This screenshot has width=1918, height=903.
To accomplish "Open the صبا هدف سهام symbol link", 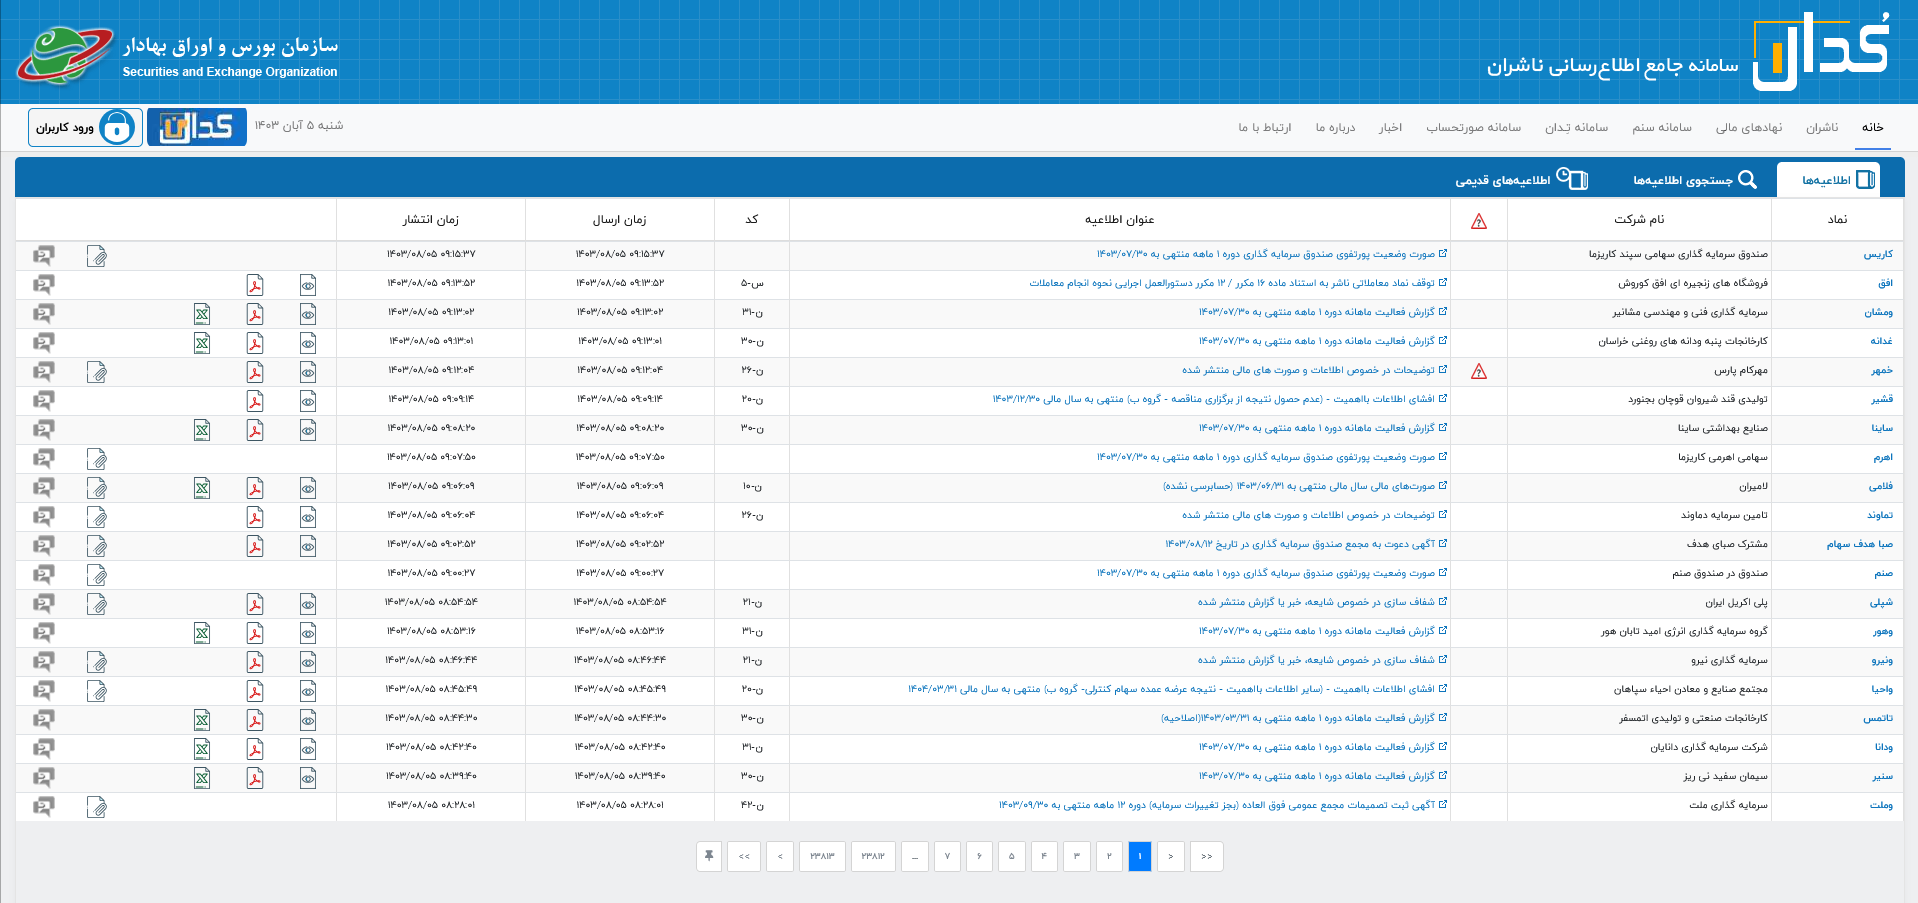I will point(1860,544).
